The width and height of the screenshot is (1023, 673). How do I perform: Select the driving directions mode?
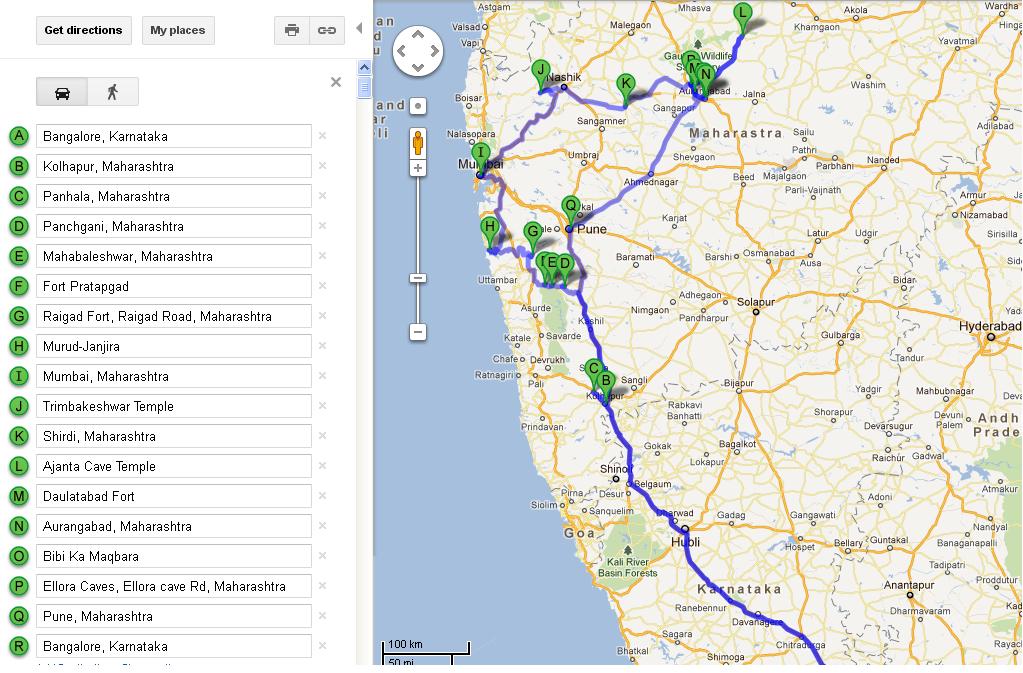[x=63, y=90]
